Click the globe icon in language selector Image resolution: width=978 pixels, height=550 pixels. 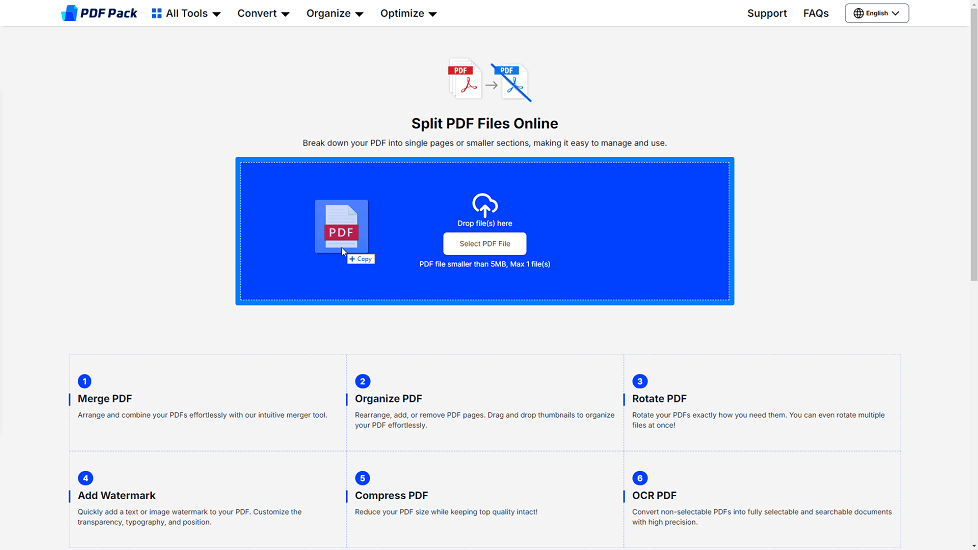click(x=858, y=14)
